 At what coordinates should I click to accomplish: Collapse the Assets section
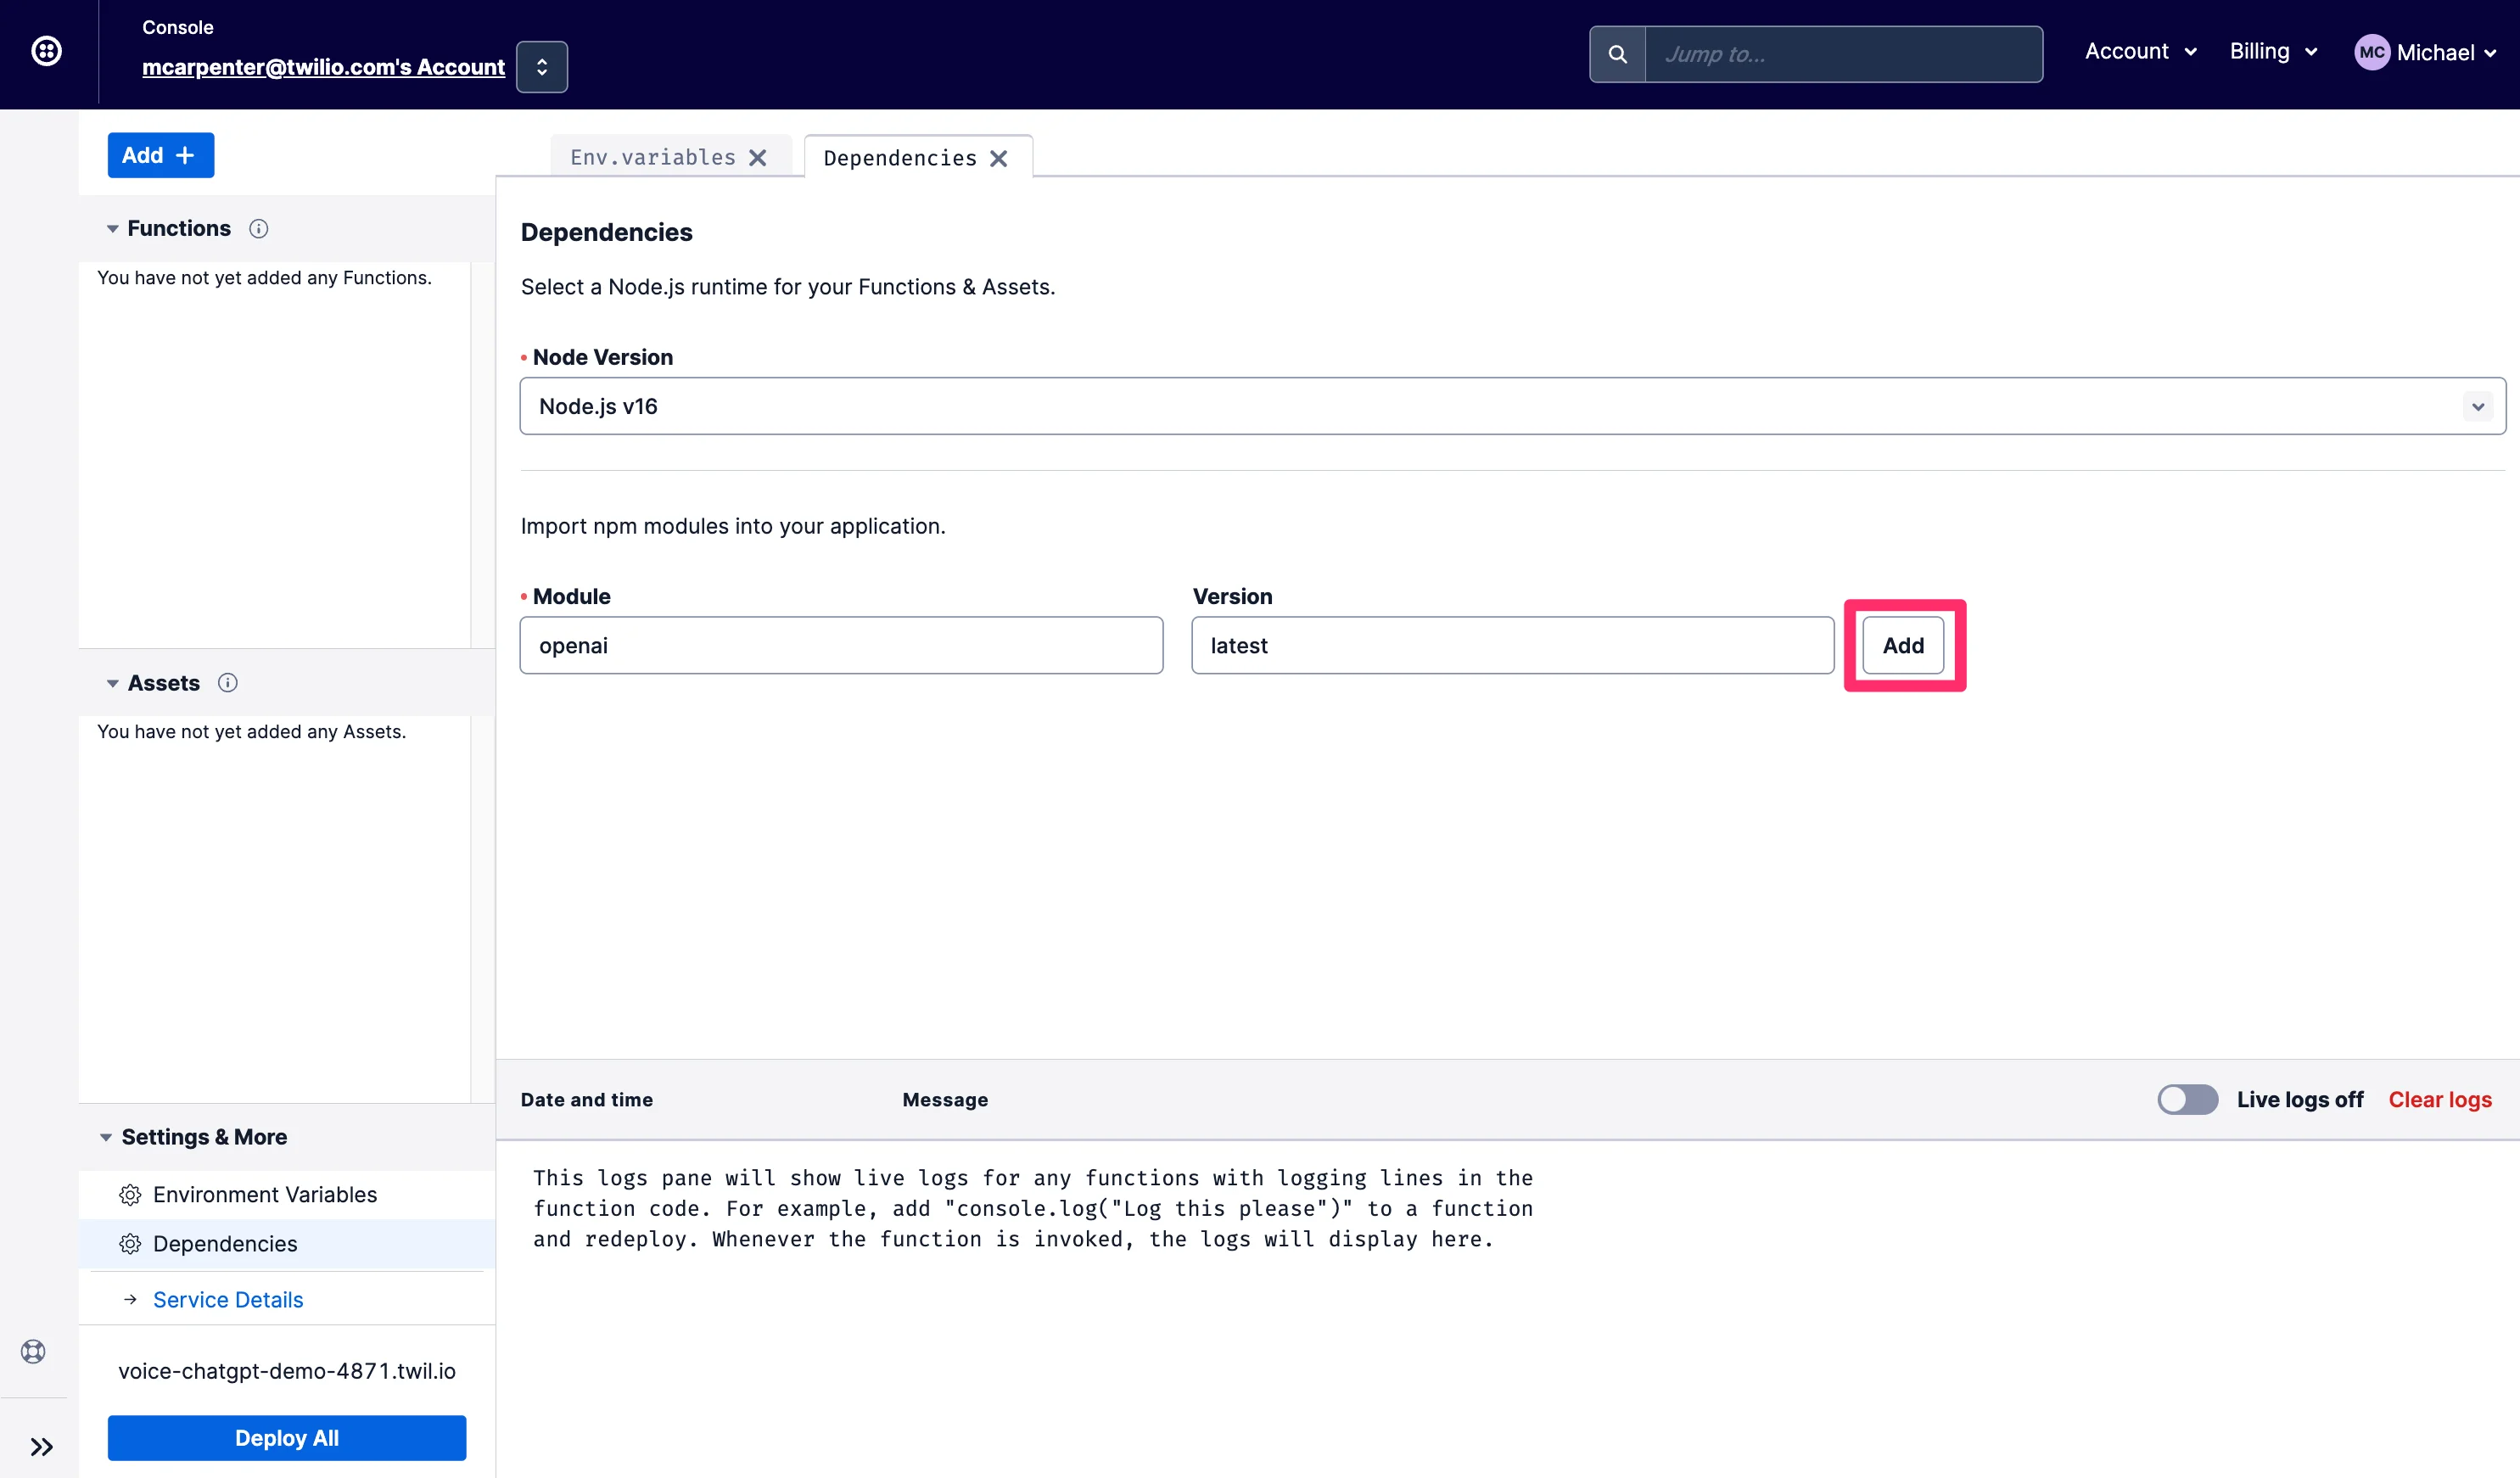(x=112, y=683)
